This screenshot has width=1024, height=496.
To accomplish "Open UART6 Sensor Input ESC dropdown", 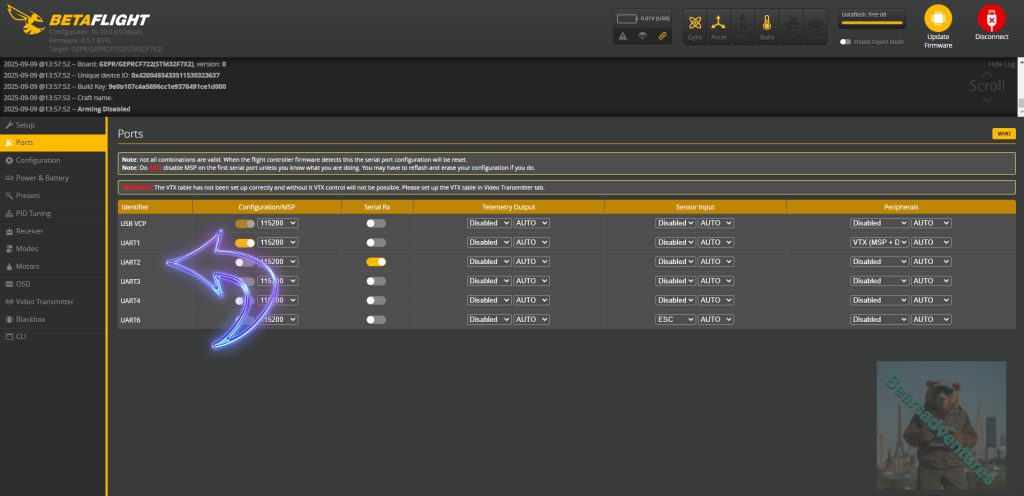I will tap(675, 320).
